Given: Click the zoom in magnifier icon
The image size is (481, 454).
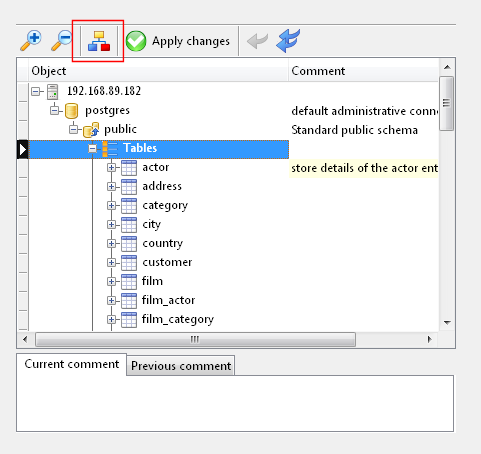Looking at the screenshot, I should coord(31,41).
